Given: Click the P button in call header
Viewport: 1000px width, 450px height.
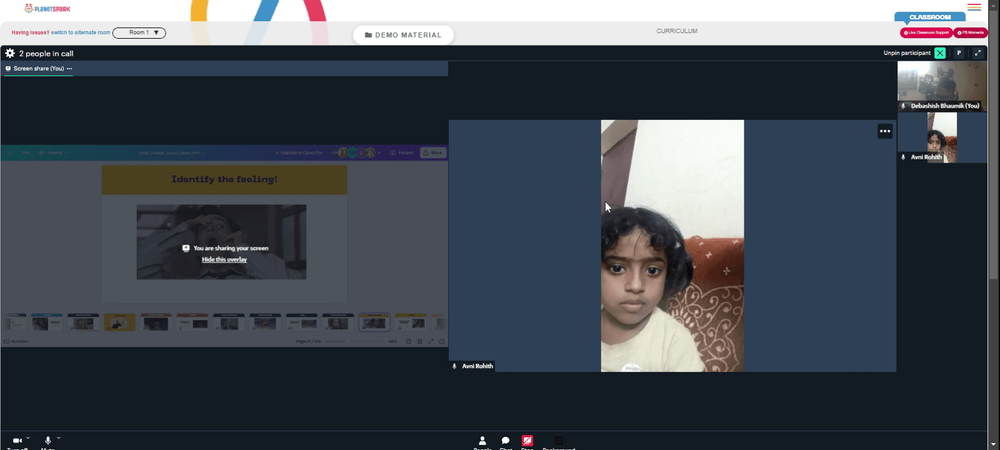Looking at the screenshot, I should coord(959,53).
